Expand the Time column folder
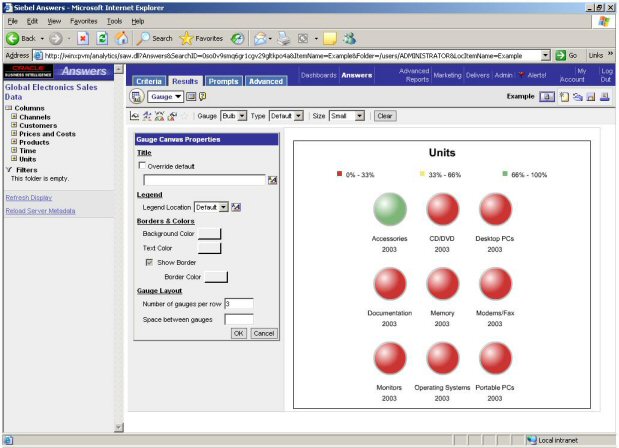619x448 pixels. pos(14,150)
